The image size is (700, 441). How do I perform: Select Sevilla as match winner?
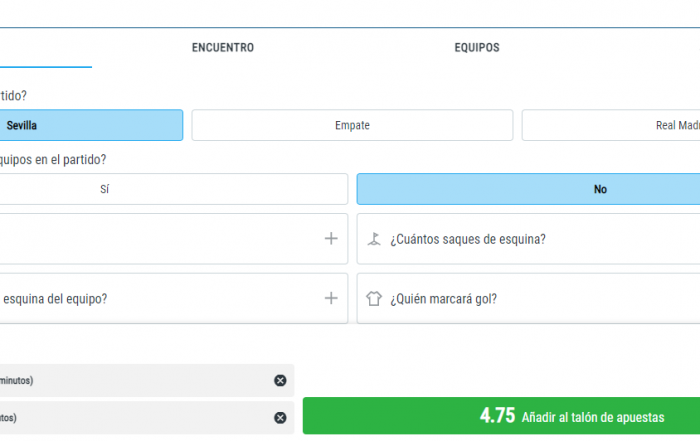tap(90, 125)
